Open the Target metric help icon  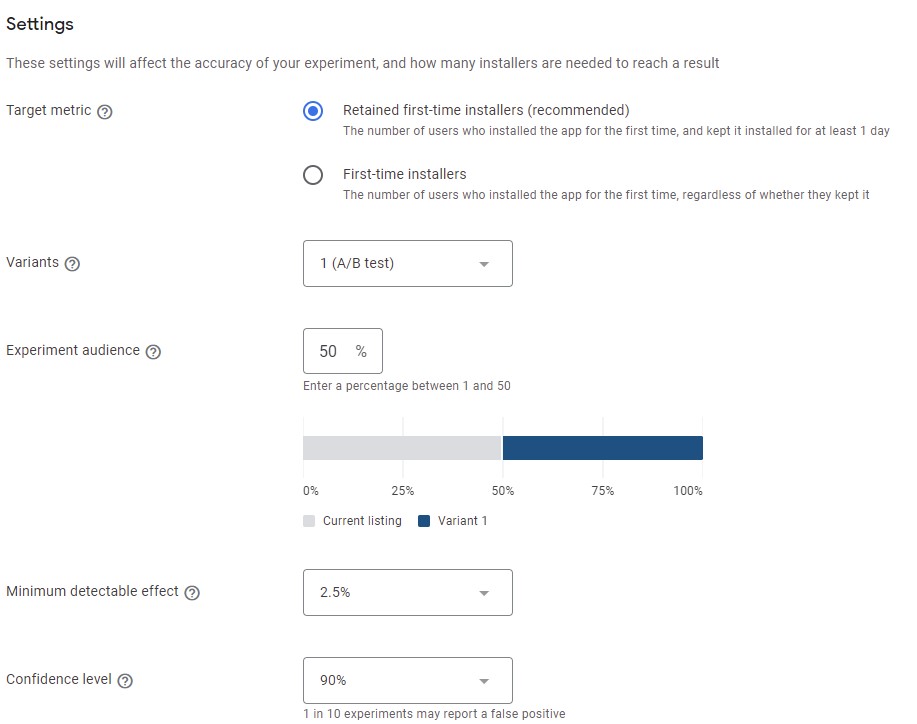click(x=105, y=111)
